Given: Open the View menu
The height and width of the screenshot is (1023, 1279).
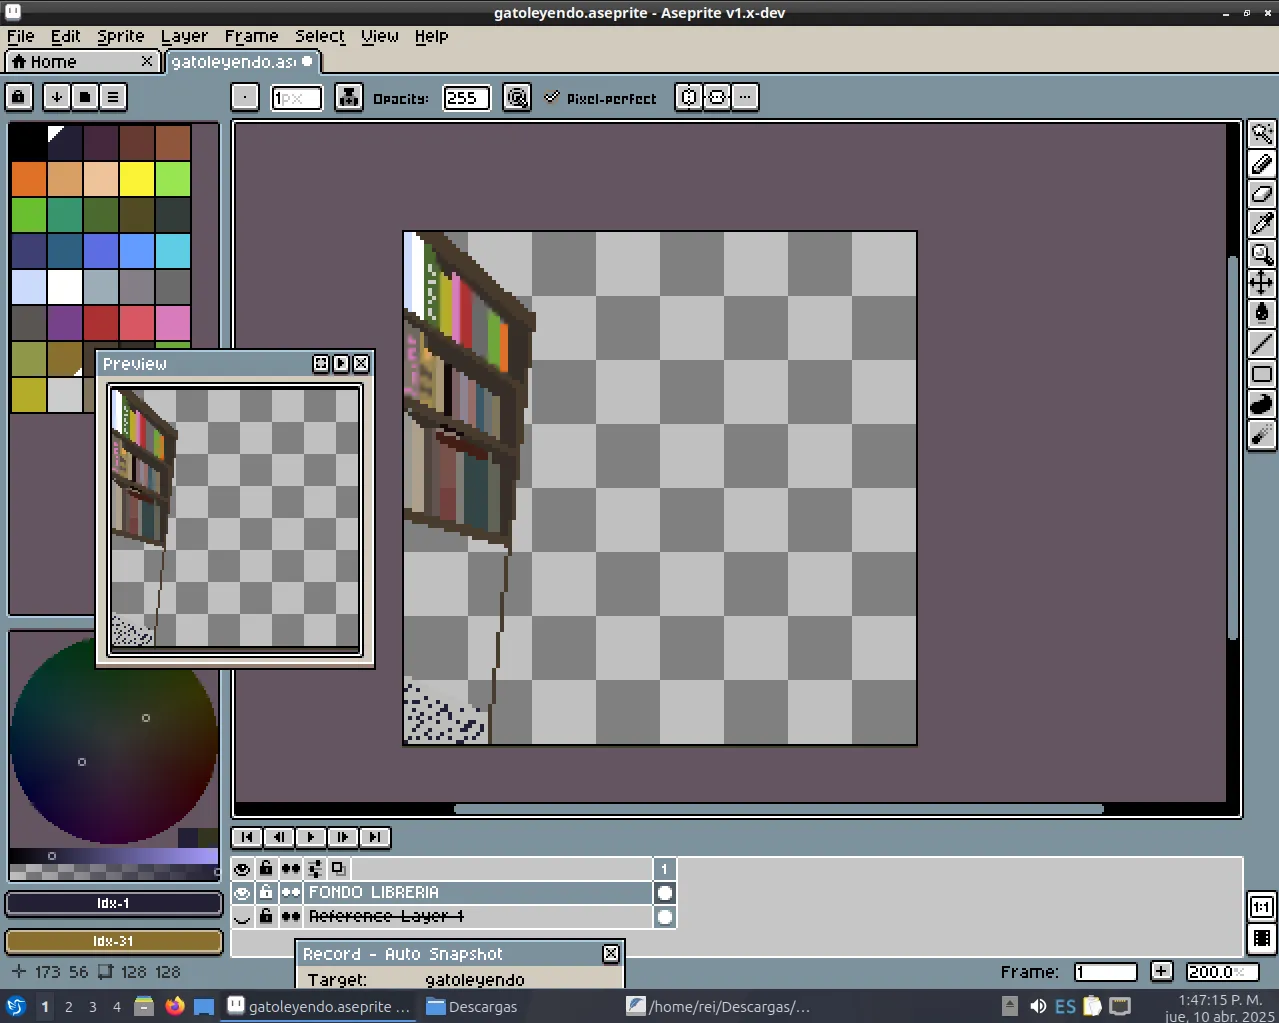Looking at the screenshot, I should coord(380,36).
